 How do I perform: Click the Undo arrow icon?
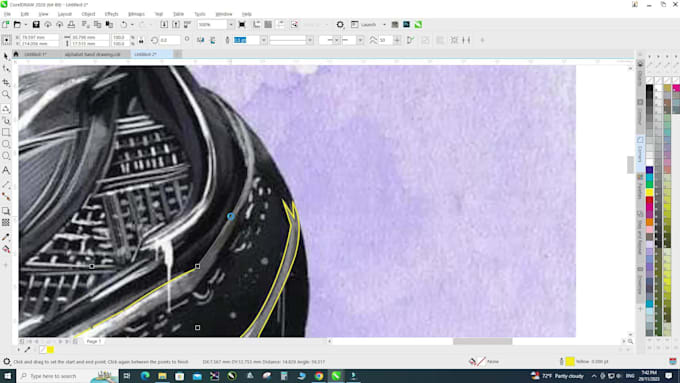124,25
